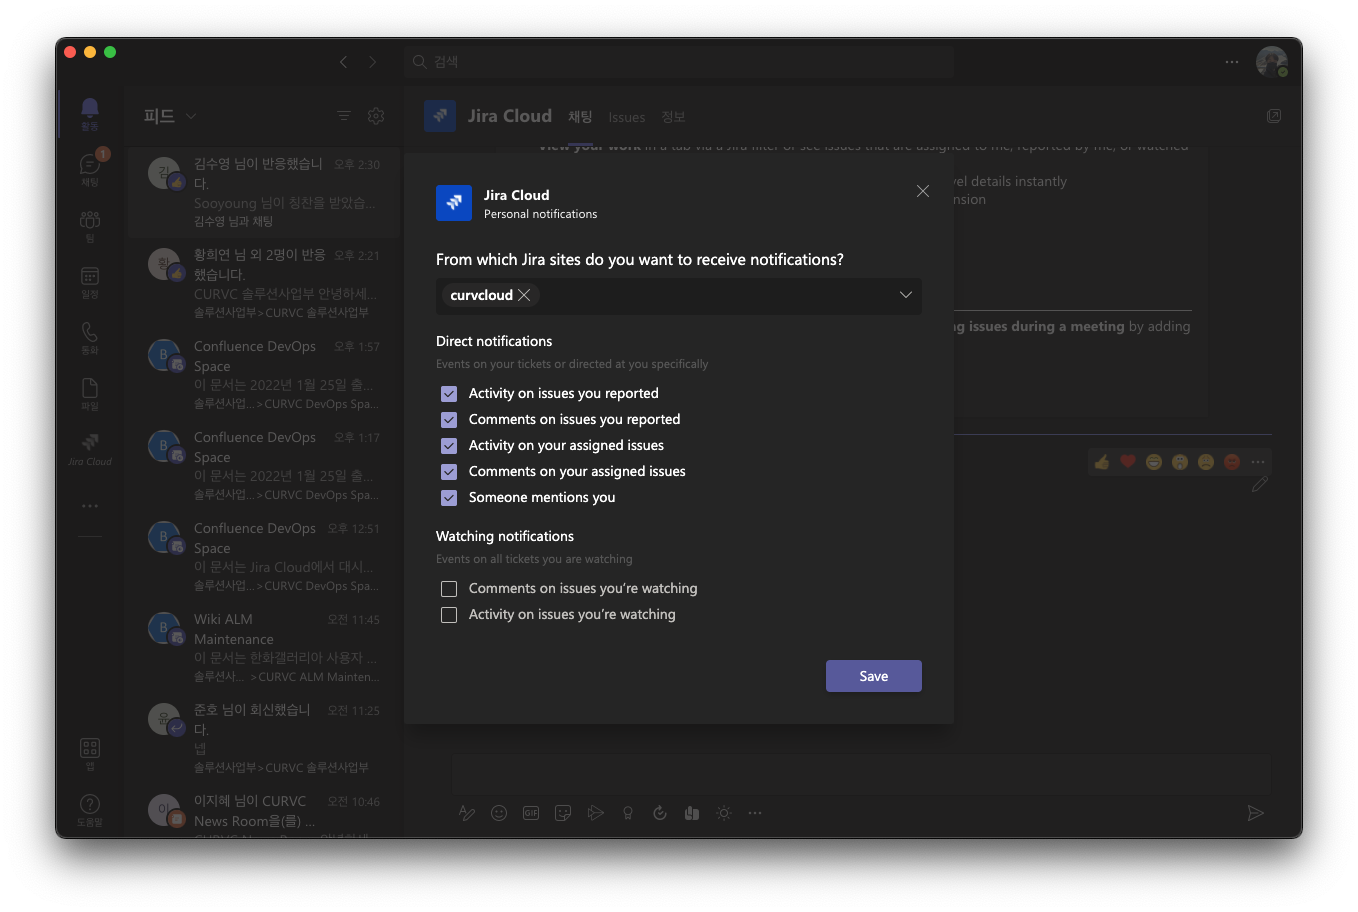Open Jira Cloud app in sidebar
This screenshot has height=912, width=1358.
point(90,448)
